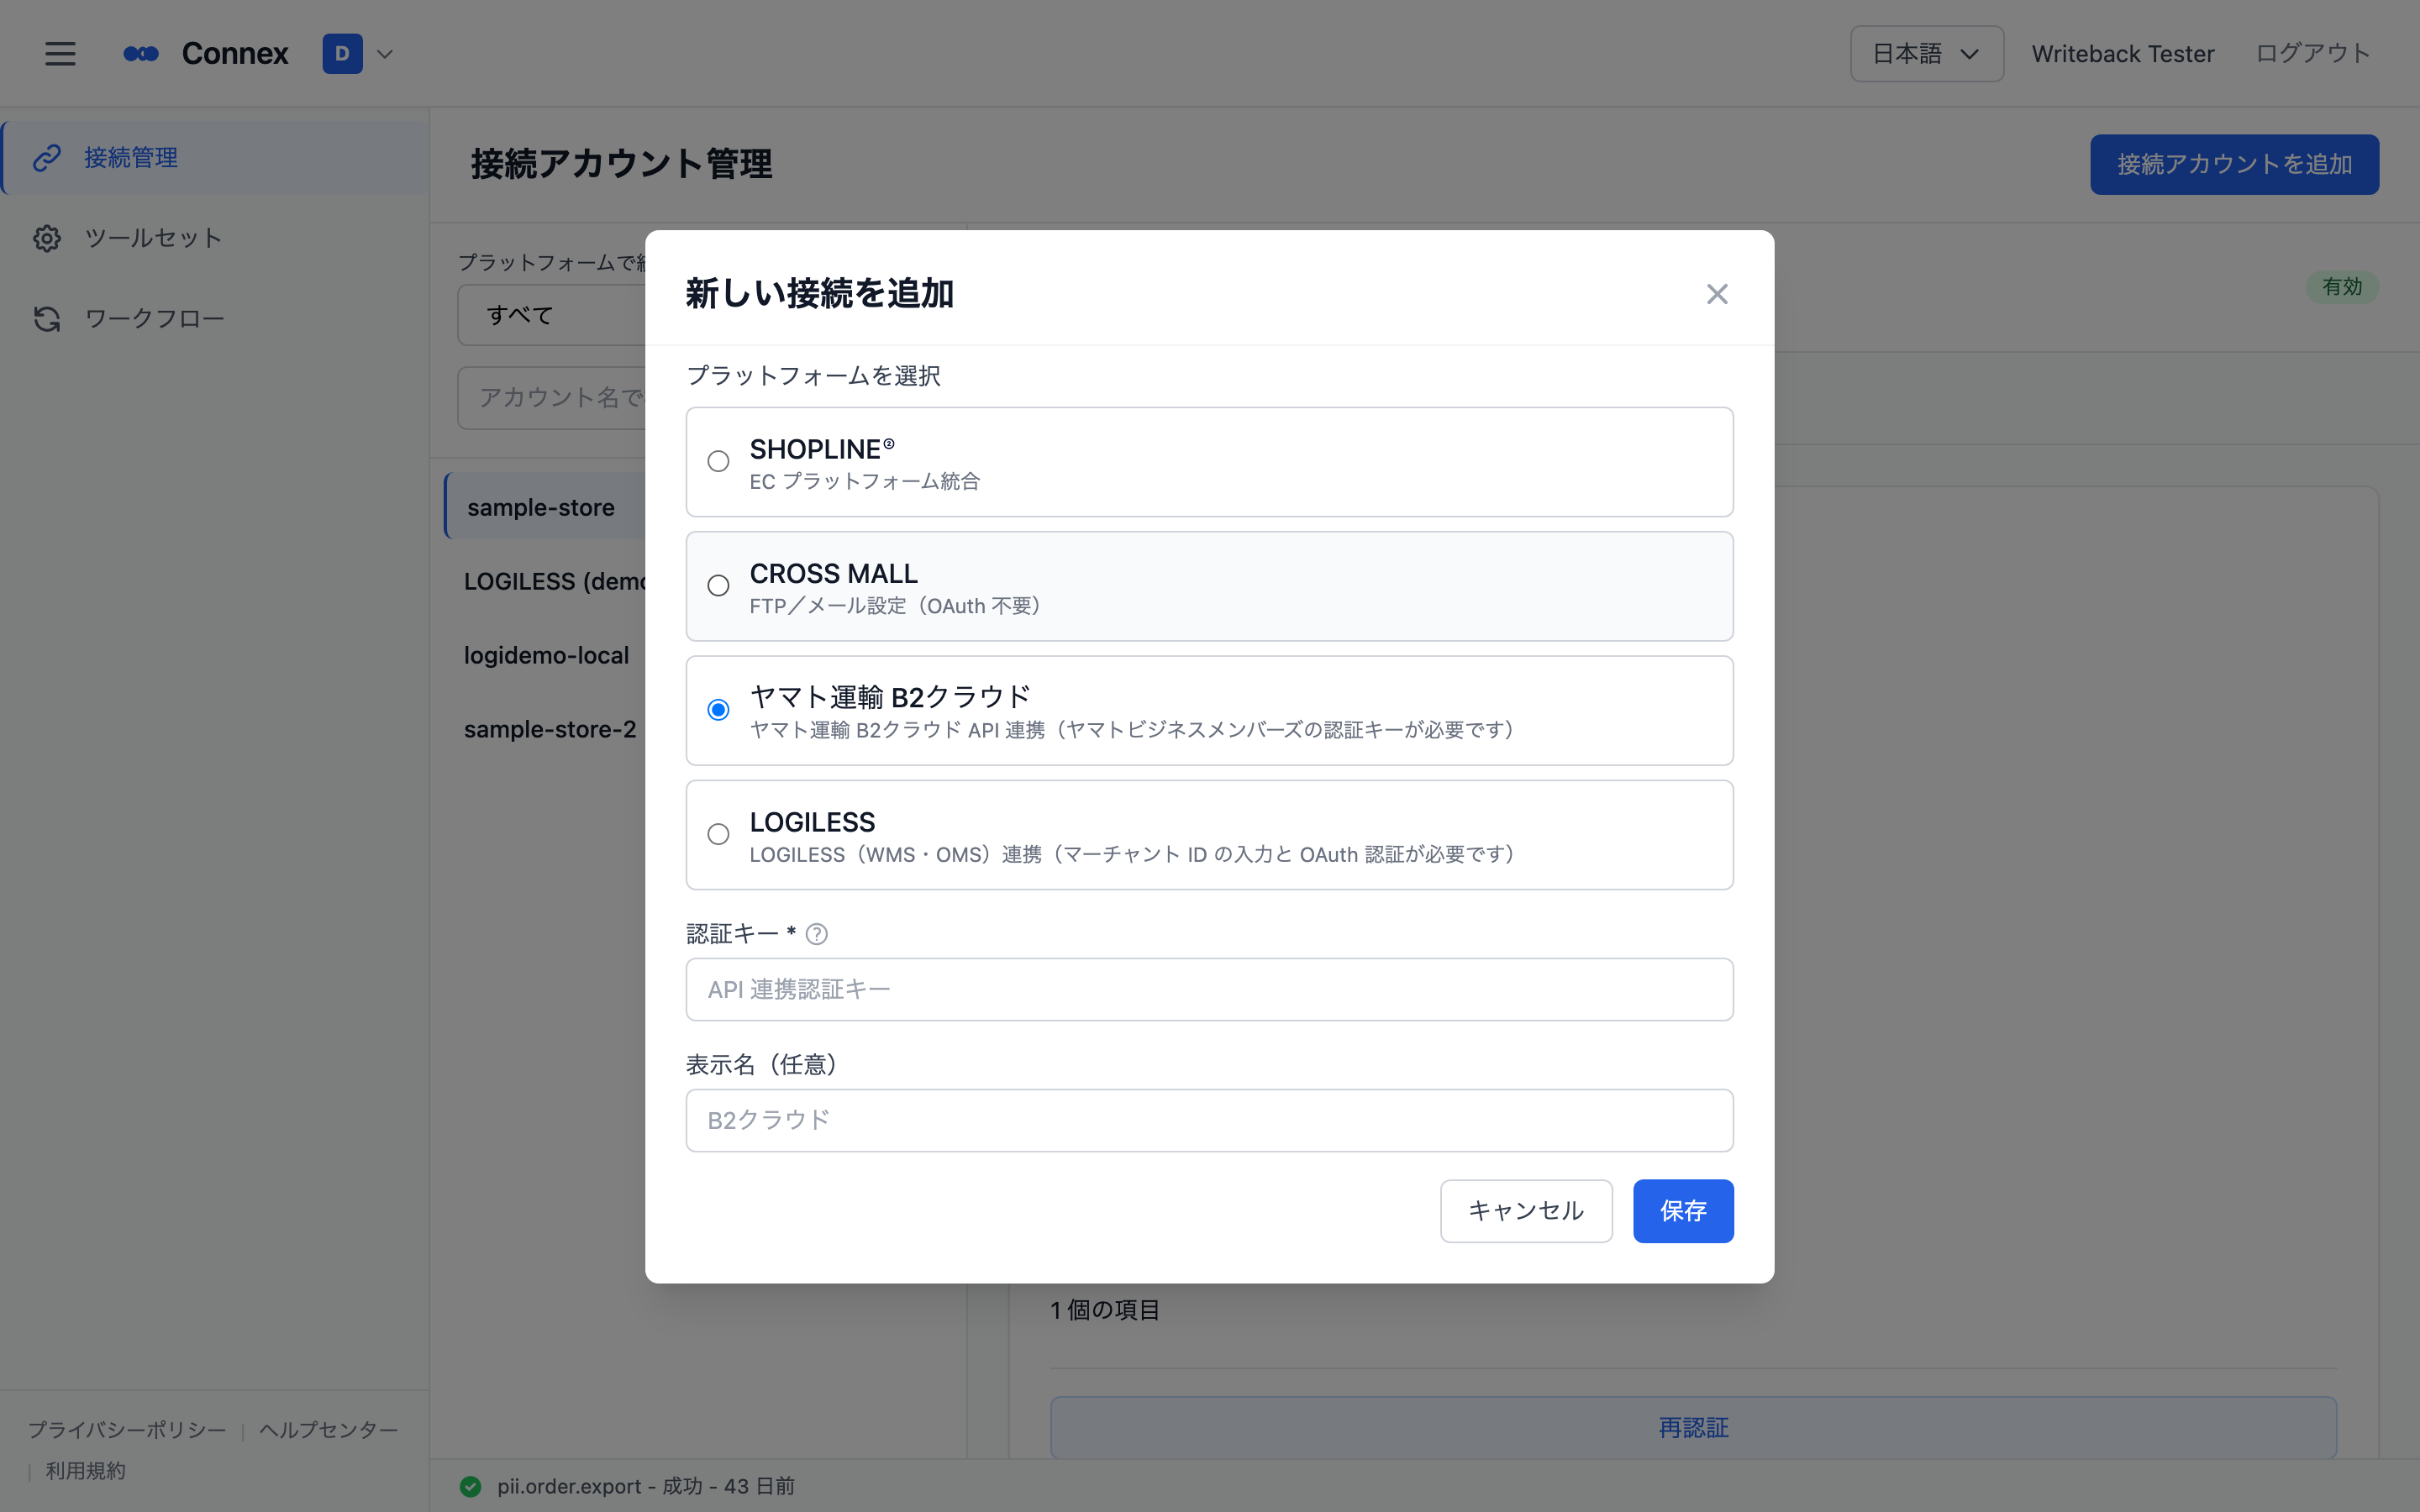Viewport: 2420px width, 1512px height.
Task: Click the 保存 button
Action: (1683, 1211)
